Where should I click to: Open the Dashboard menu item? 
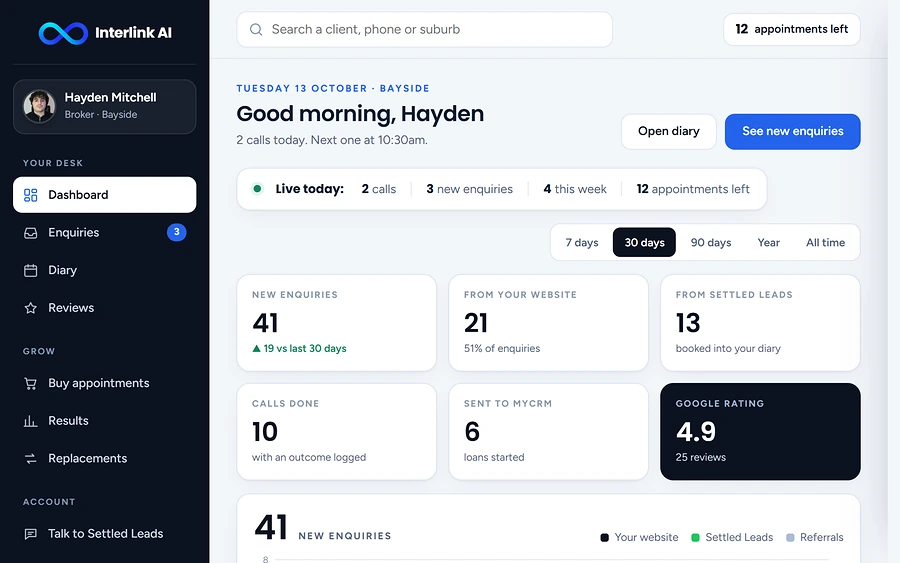pyautogui.click(x=104, y=195)
